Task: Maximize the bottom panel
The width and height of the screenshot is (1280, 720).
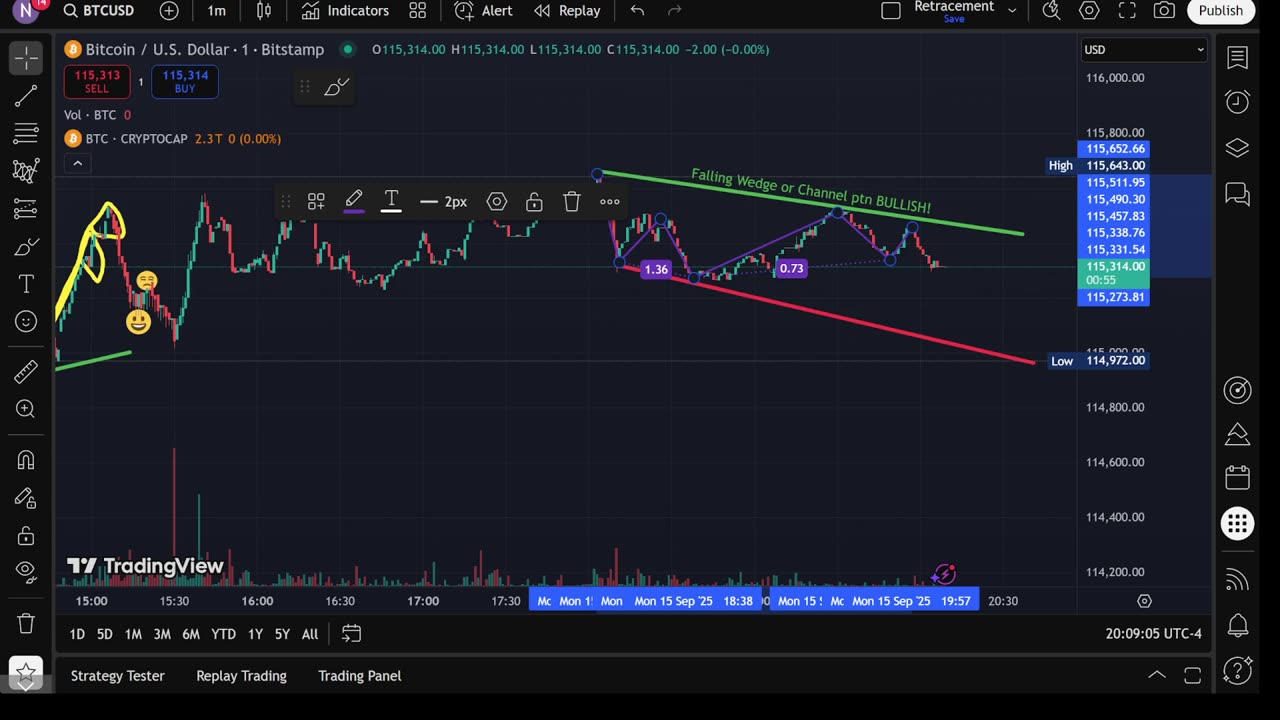Action: [x=1192, y=675]
